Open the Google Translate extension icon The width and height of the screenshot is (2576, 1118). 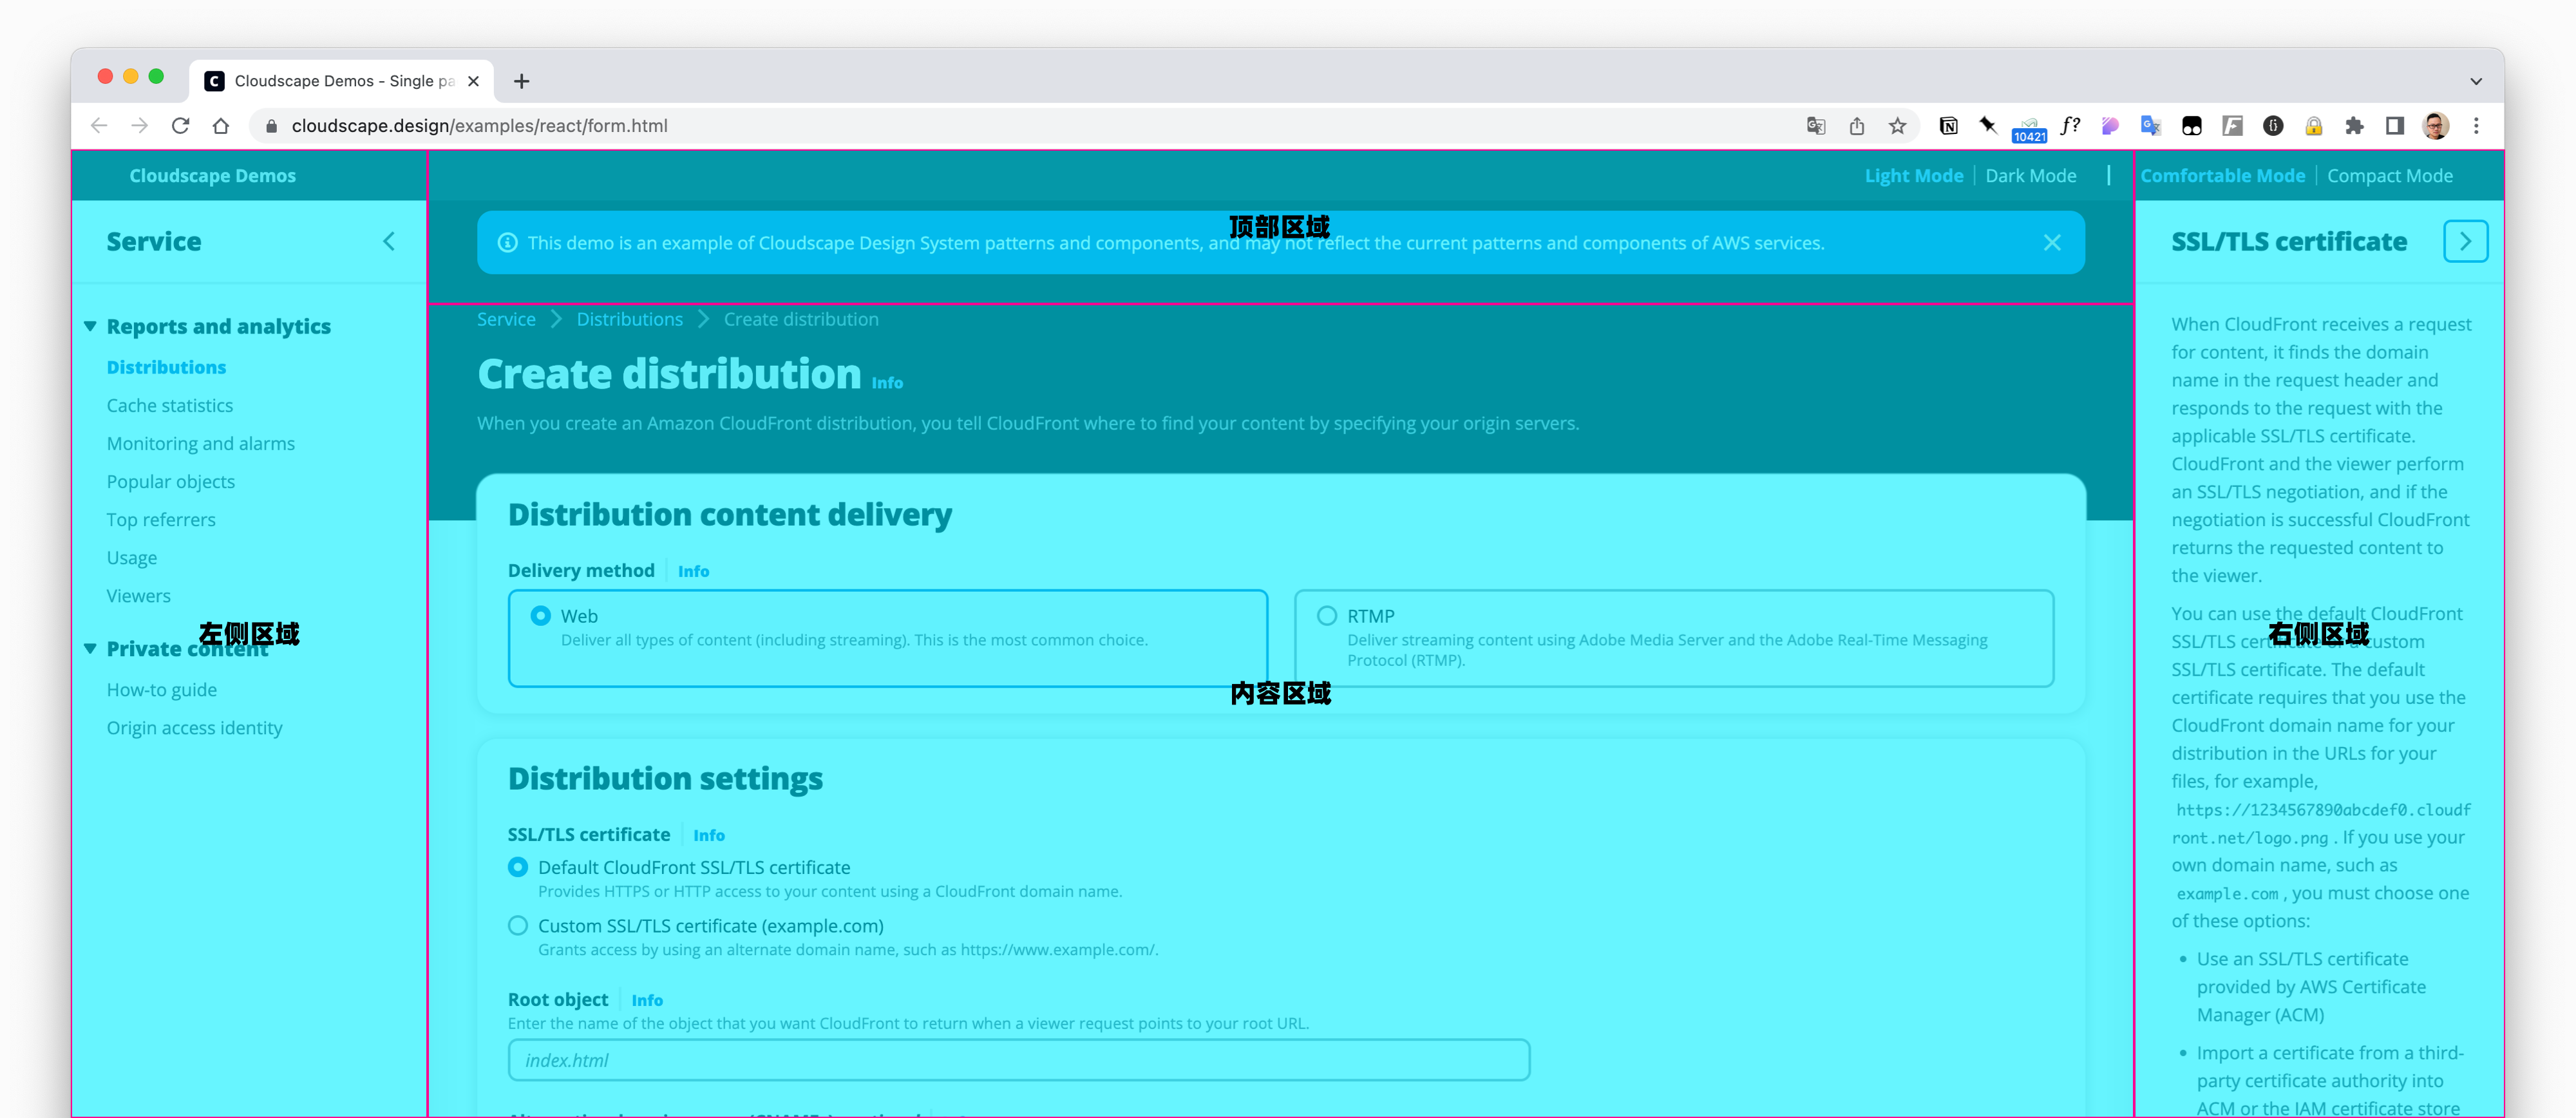tap(2150, 125)
